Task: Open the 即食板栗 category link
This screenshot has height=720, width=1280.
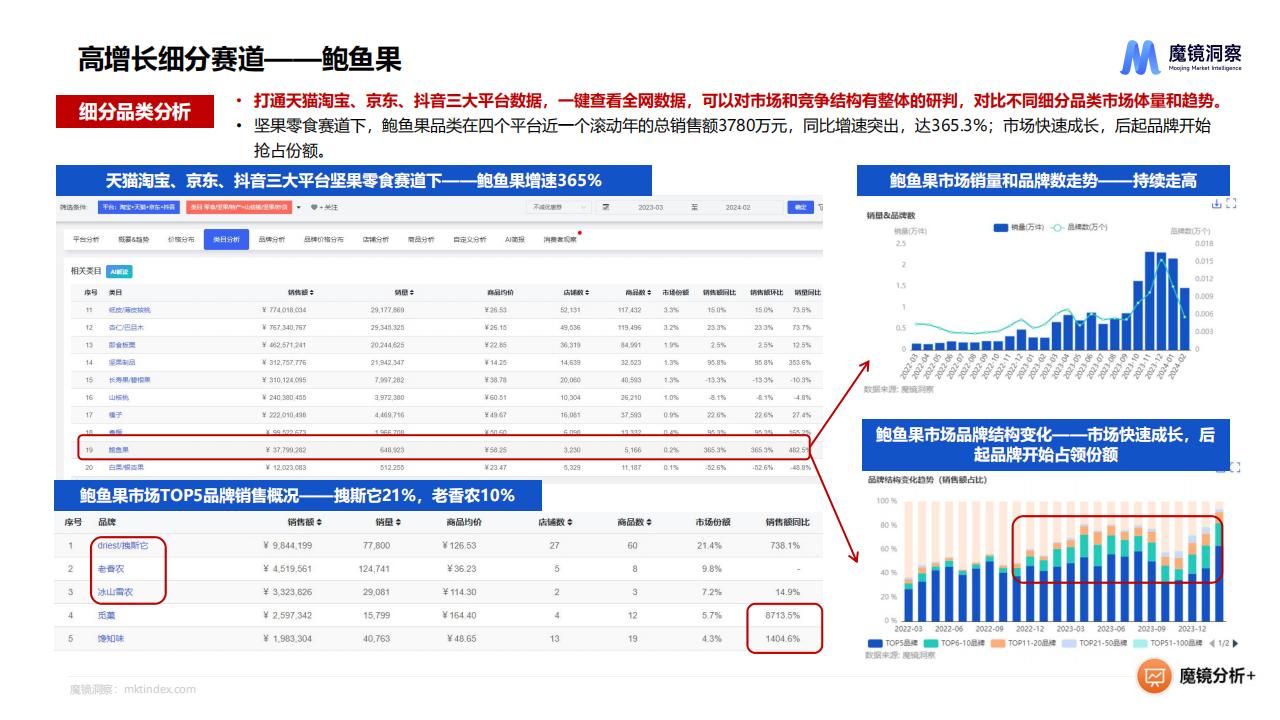Action: (x=121, y=344)
